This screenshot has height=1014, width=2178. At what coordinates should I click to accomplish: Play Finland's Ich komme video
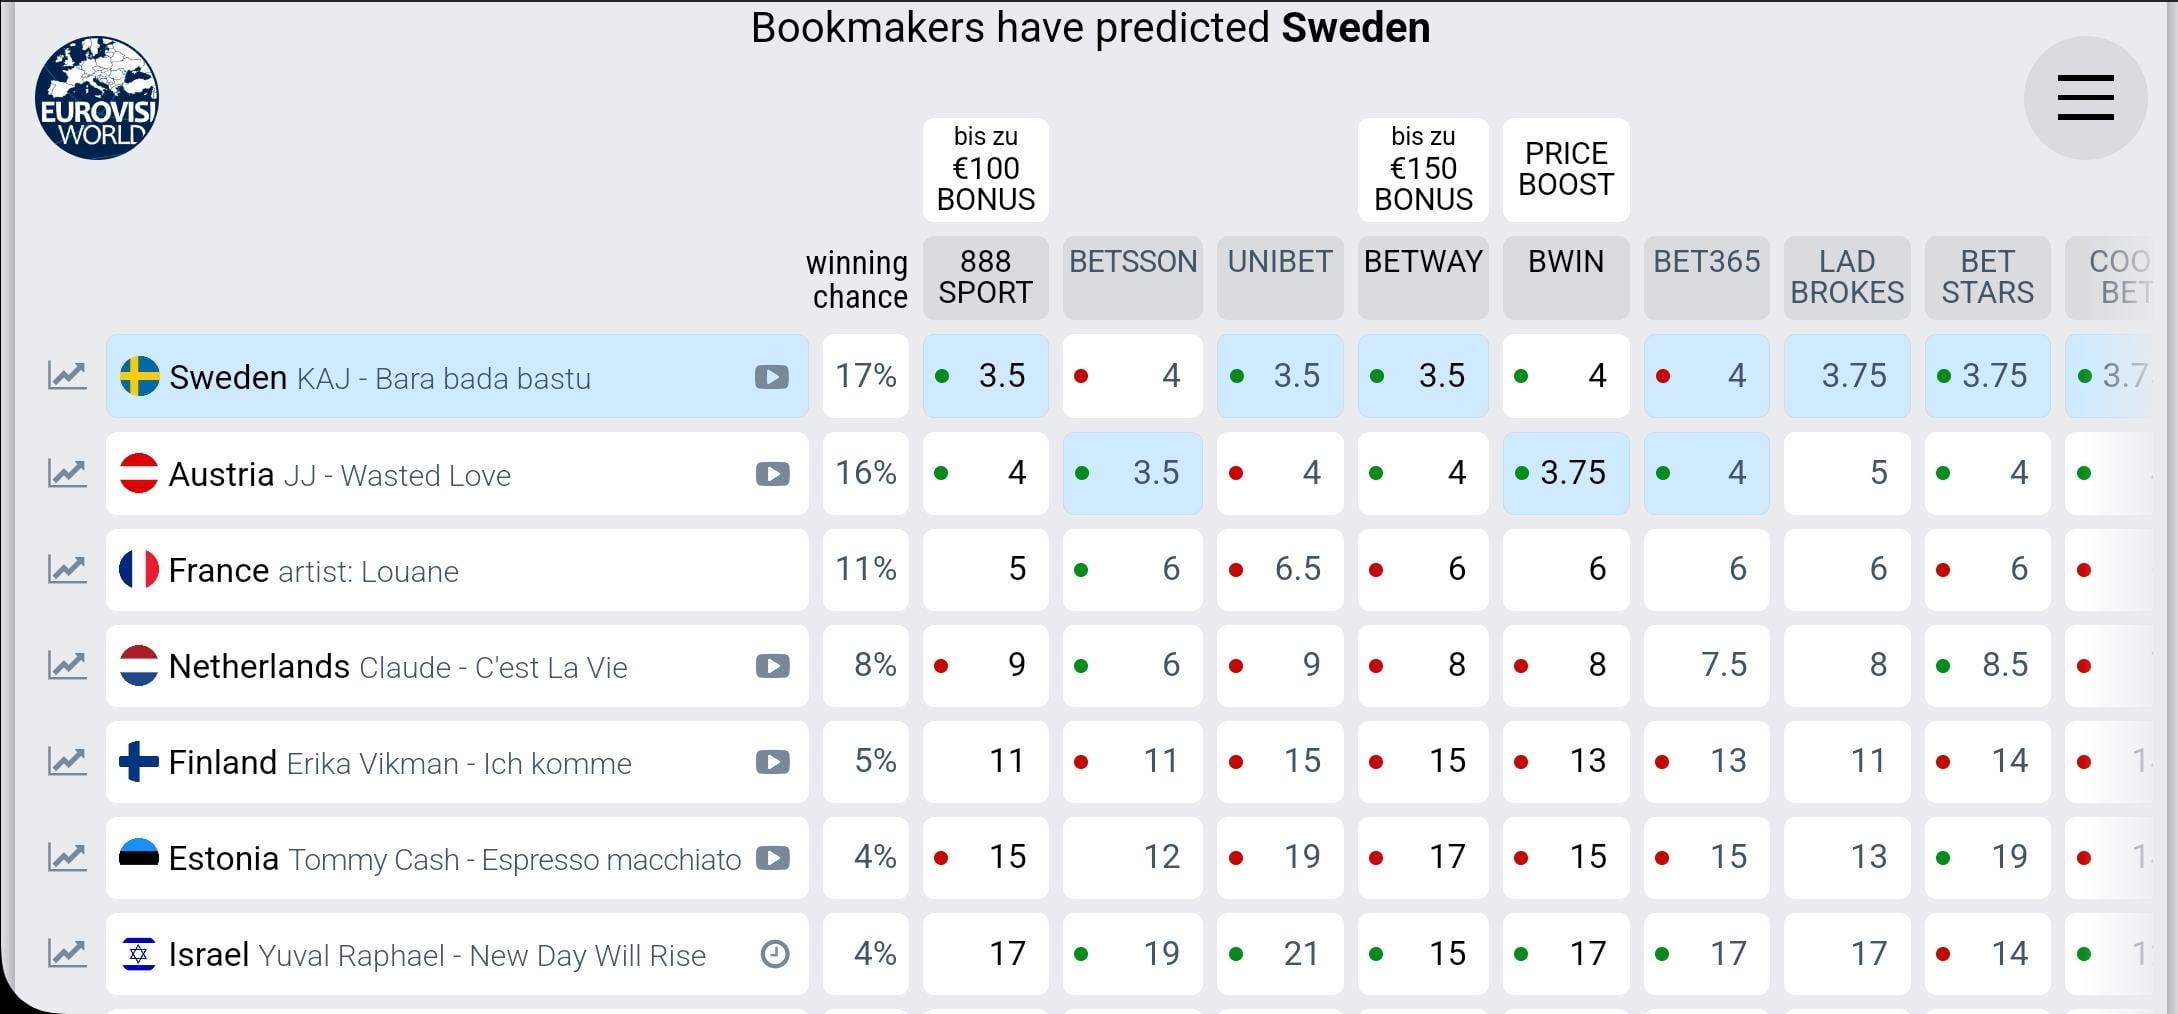point(772,762)
